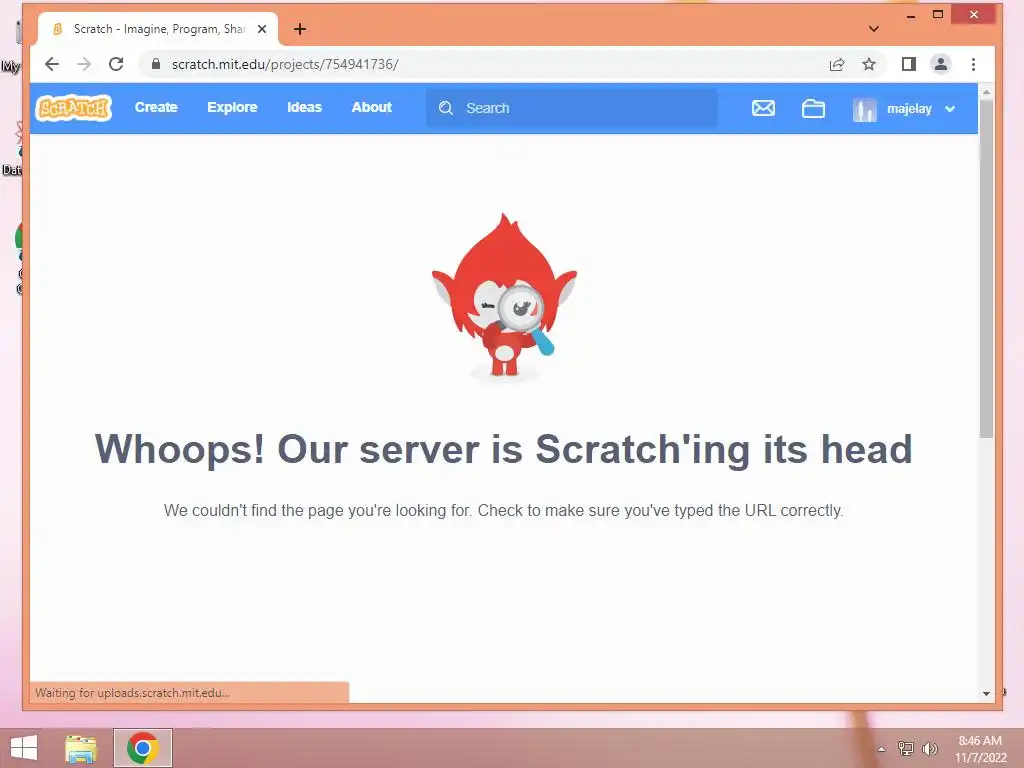The image size is (1024, 768).
Task: Reload the page with the refresh icon
Action: pos(116,64)
